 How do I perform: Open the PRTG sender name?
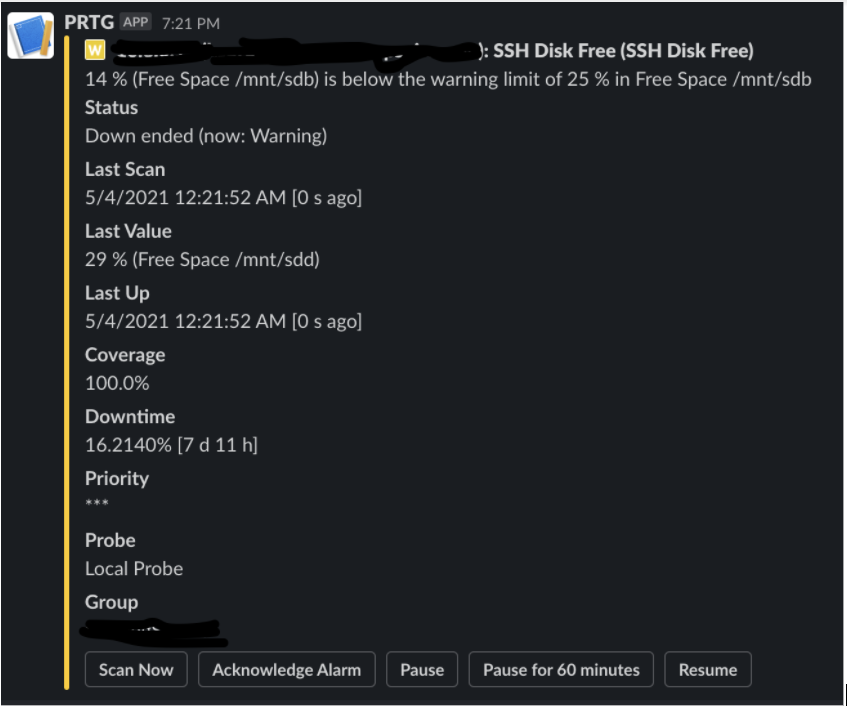[x=89, y=22]
